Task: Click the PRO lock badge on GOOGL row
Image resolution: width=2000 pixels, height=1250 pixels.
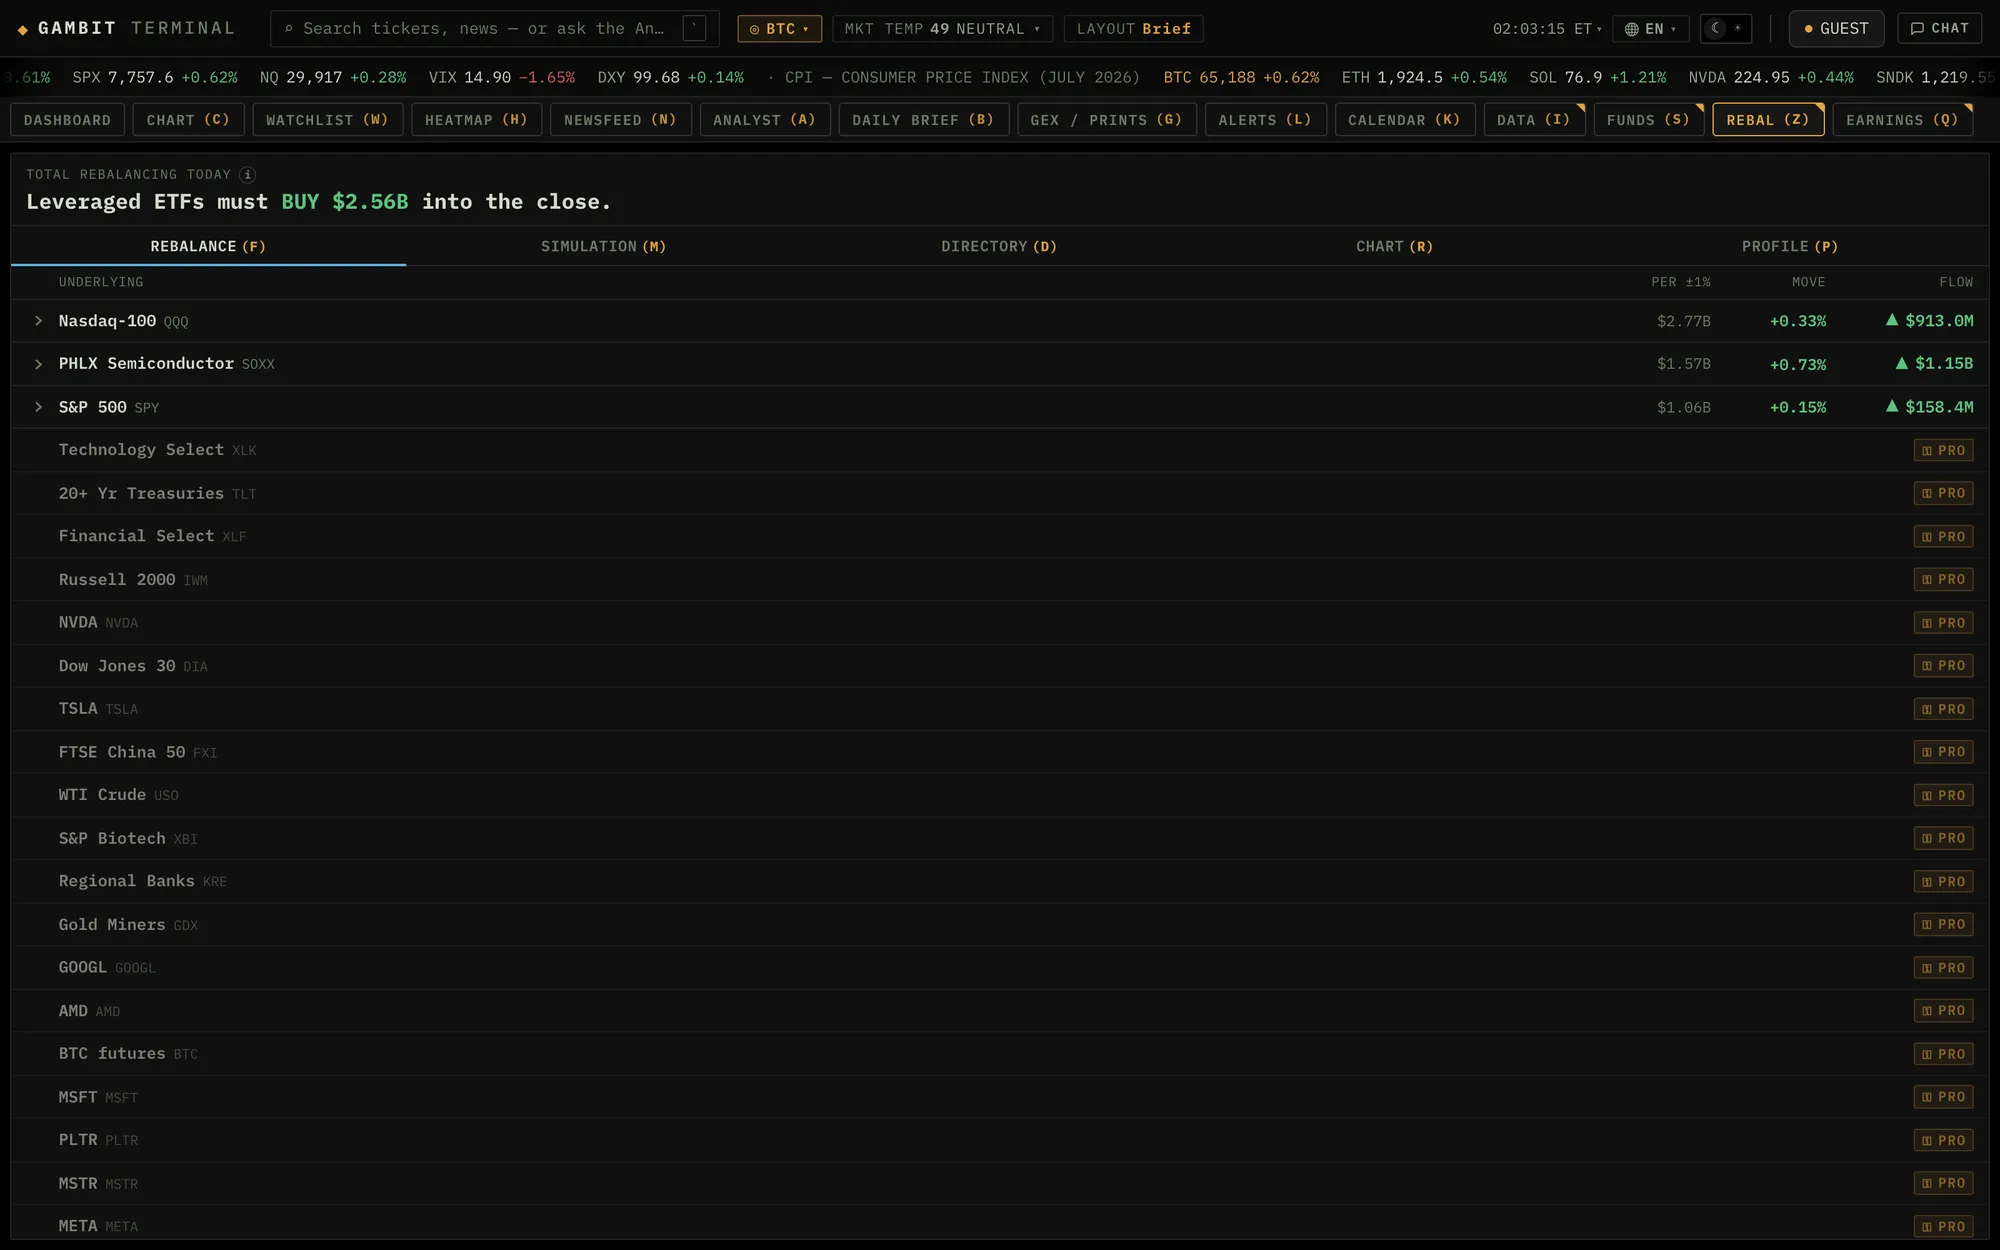Action: (1943, 968)
